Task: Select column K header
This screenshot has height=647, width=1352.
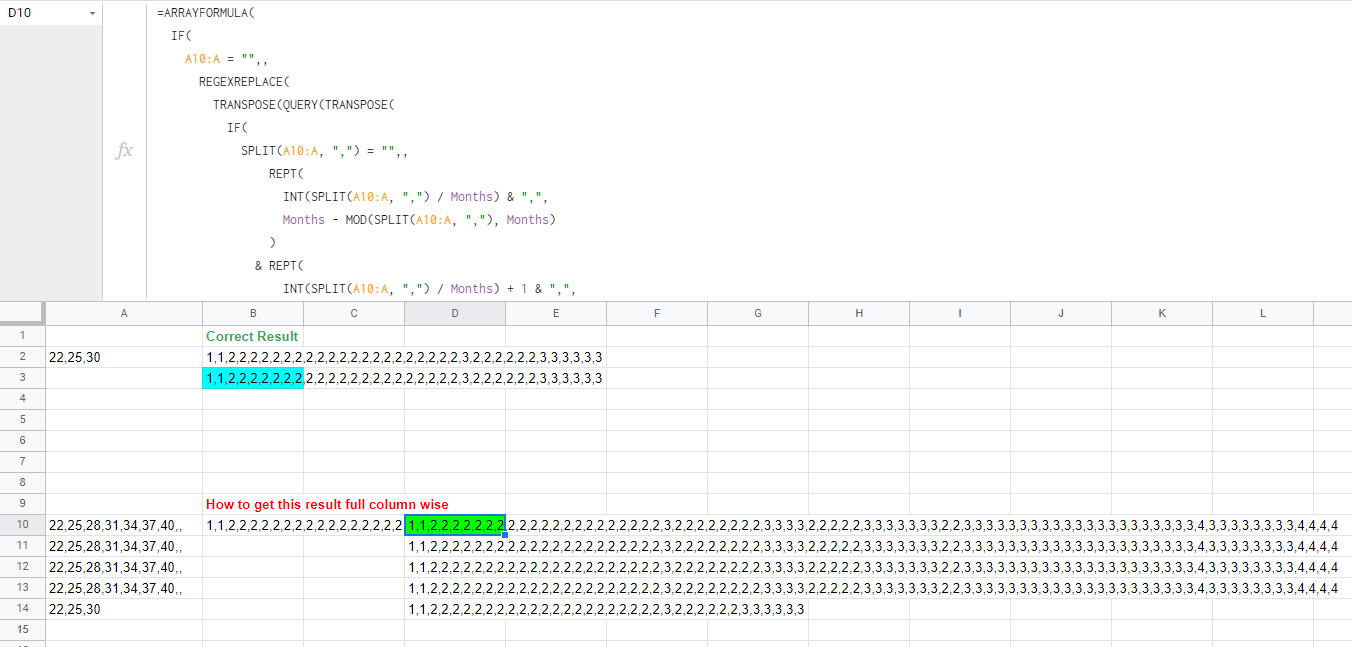Action: [1162, 313]
